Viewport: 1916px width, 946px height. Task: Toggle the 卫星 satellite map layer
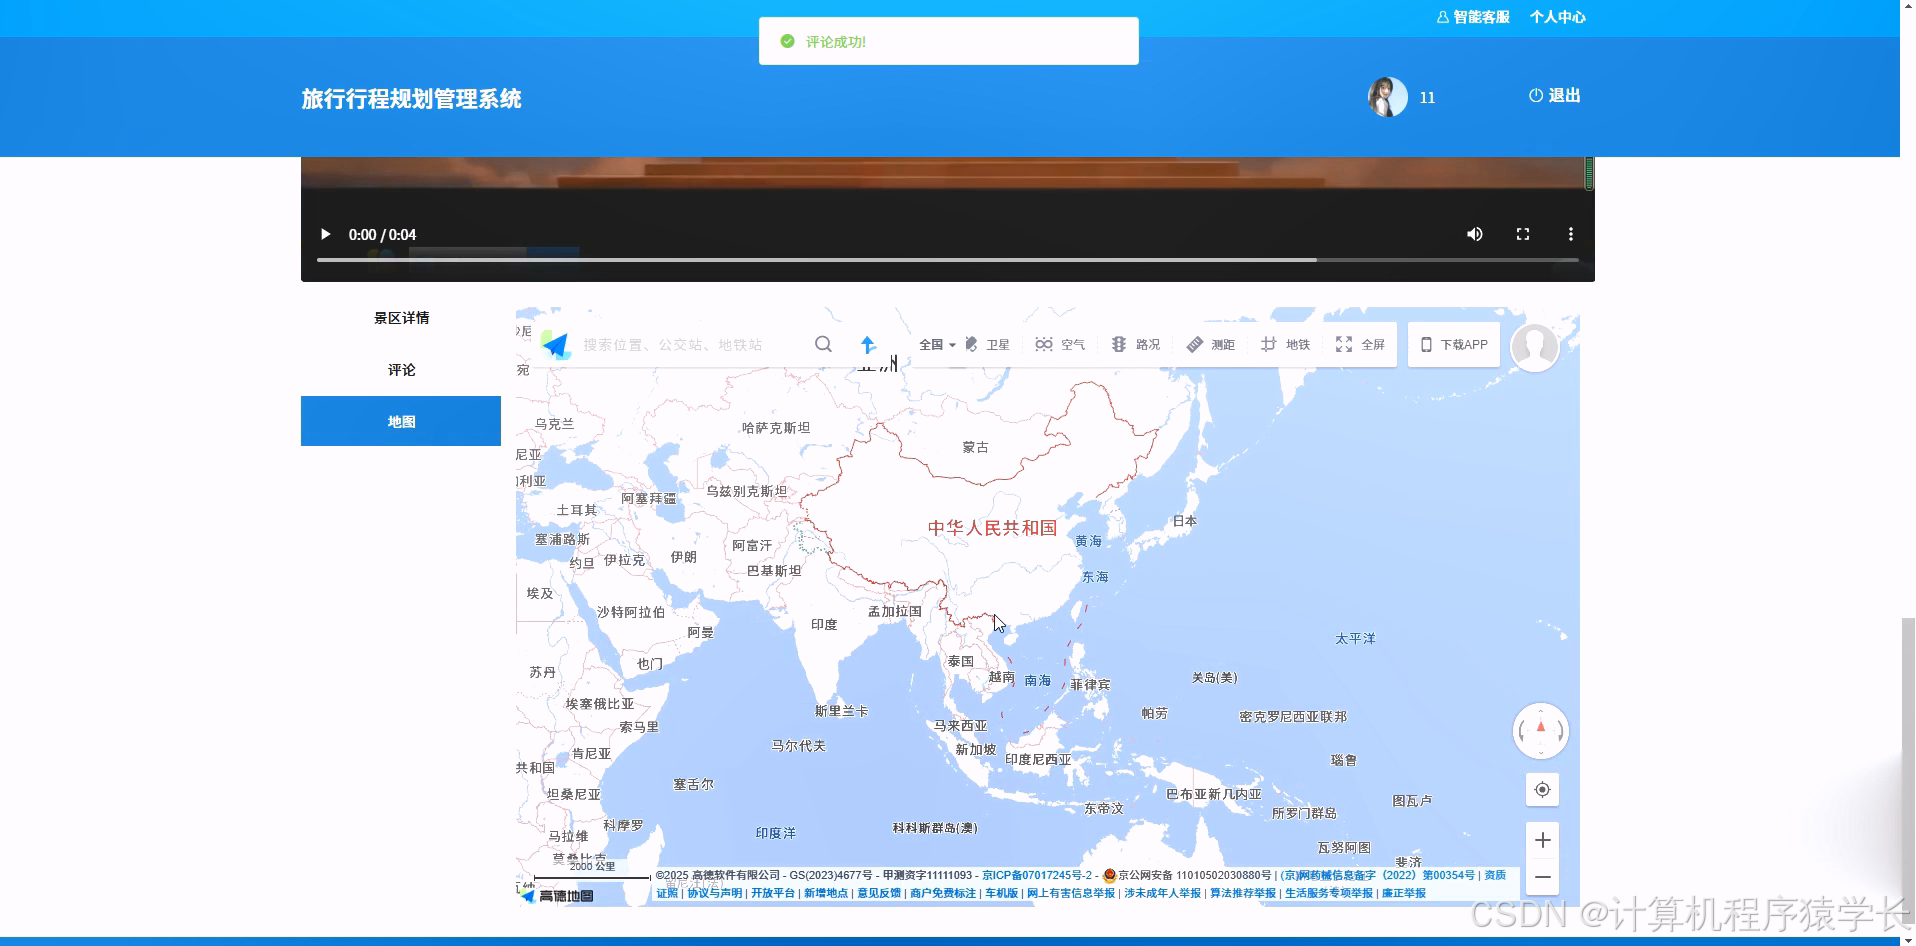tap(988, 344)
